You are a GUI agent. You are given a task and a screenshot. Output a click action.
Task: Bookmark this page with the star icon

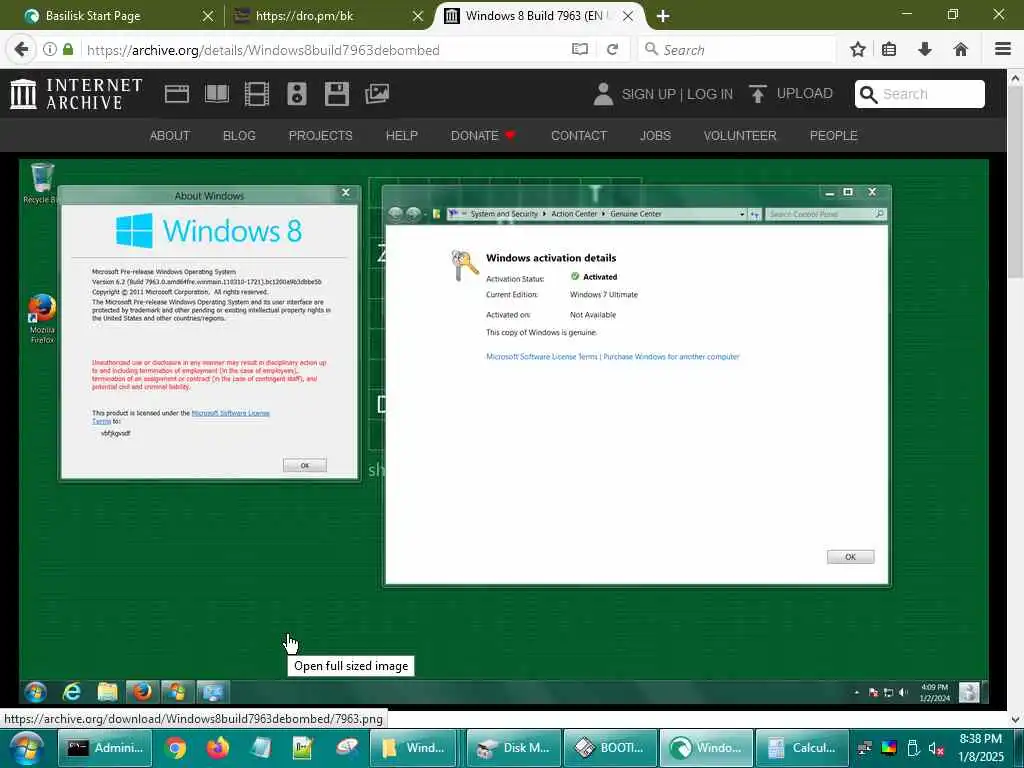pyautogui.click(x=857, y=50)
